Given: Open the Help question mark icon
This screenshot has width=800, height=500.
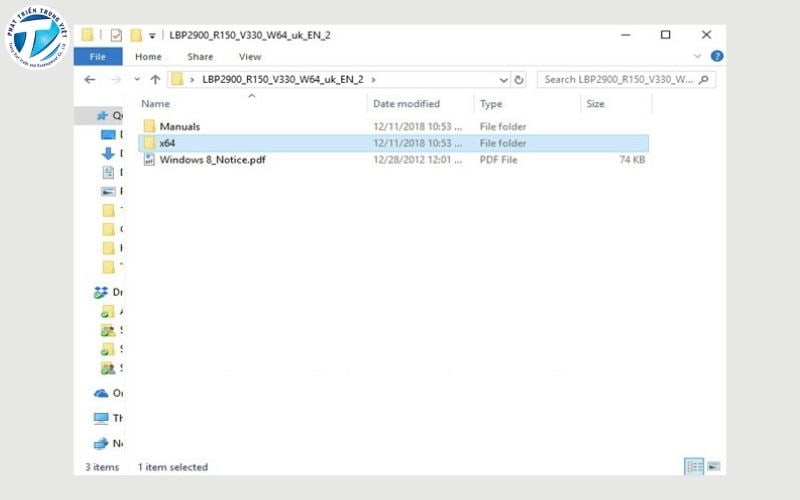Looking at the screenshot, I should coord(717,57).
